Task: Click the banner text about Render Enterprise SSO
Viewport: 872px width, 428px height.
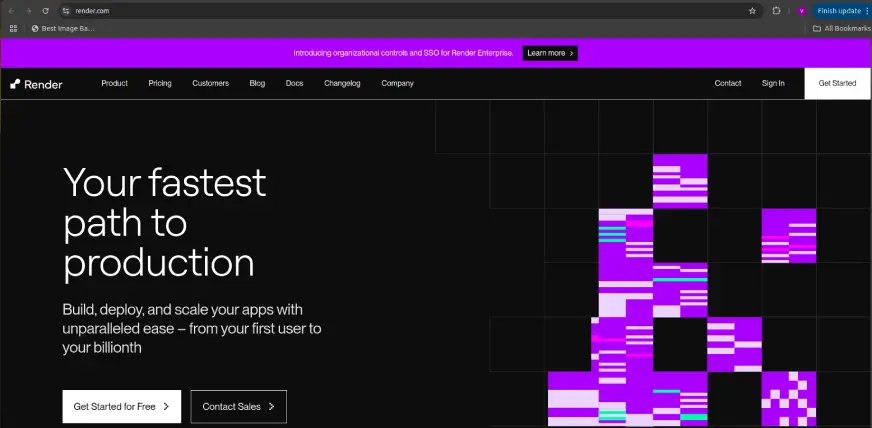Action: point(403,53)
